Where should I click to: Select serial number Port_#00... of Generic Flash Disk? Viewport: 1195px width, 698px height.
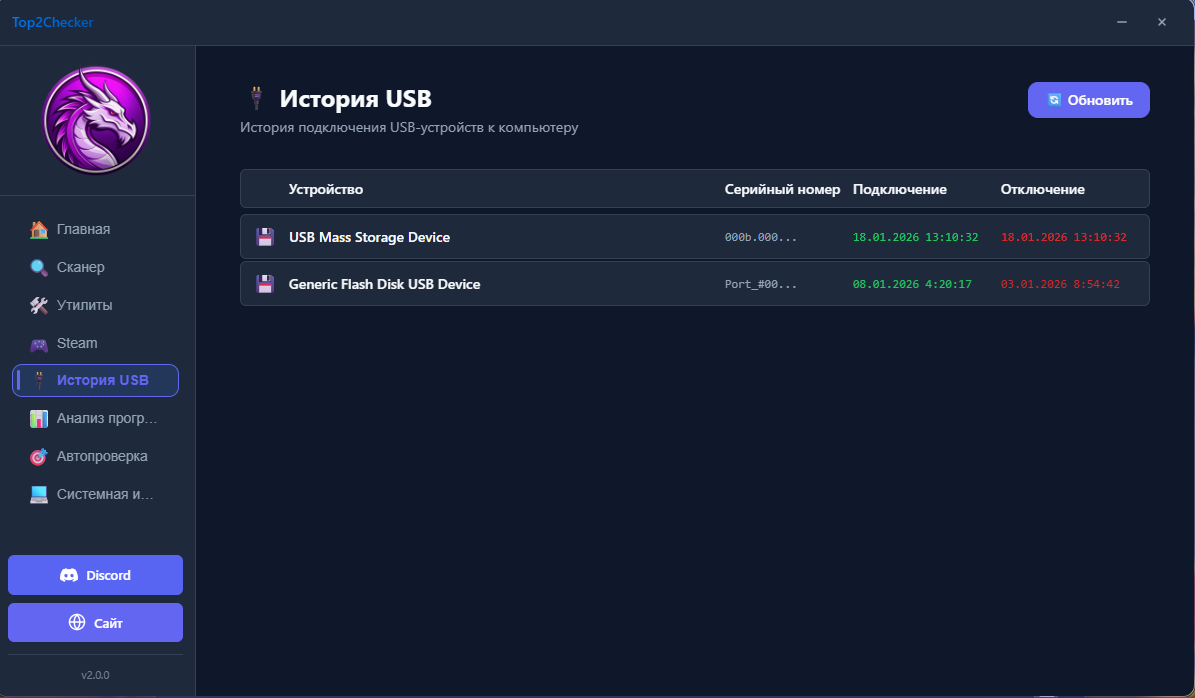[x=760, y=285]
